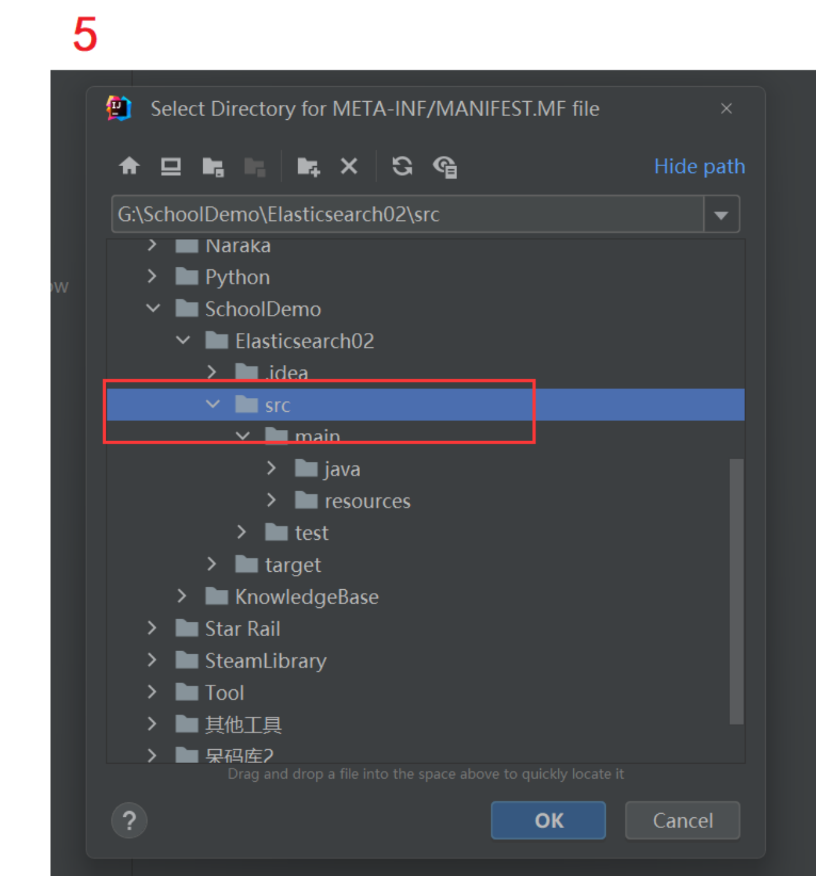Open the path history dropdown arrow

(x=721, y=215)
